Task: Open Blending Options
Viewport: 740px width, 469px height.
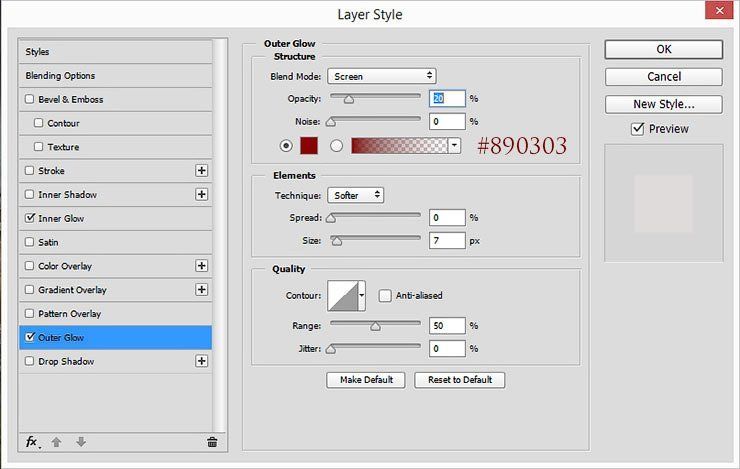Action: (x=116, y=75)
